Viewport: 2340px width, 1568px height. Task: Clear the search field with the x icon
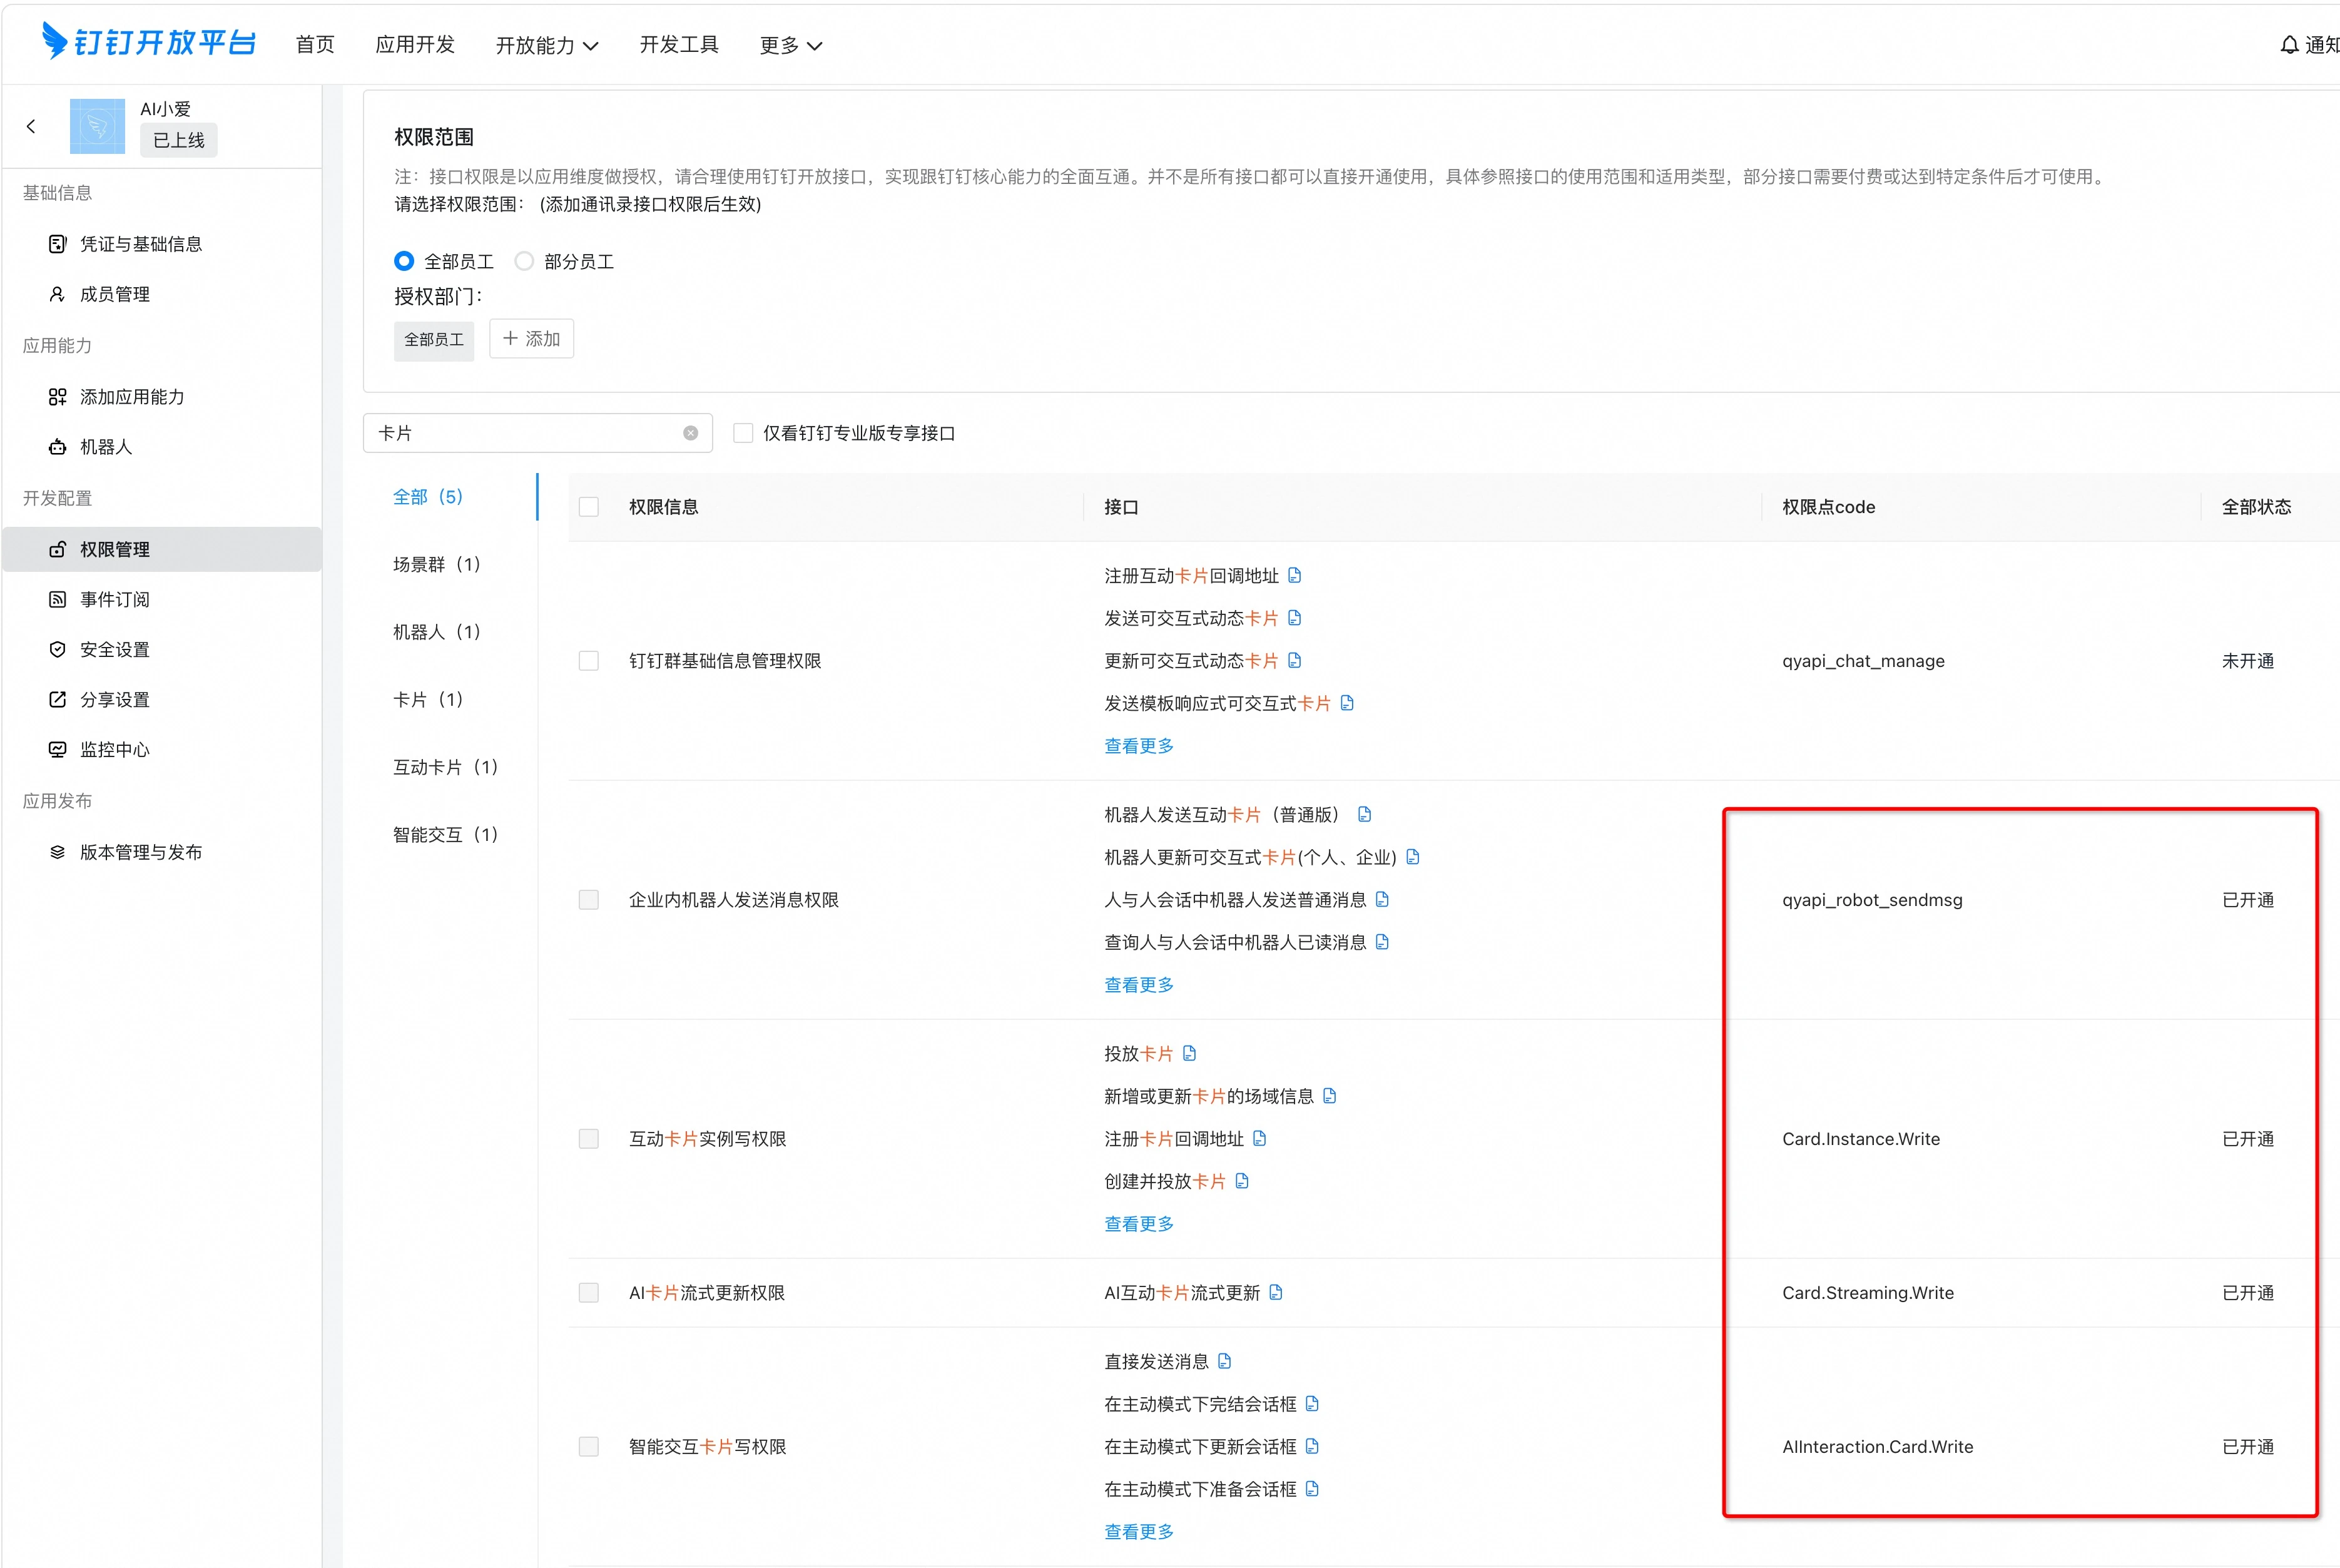click(x=690, y=433)
